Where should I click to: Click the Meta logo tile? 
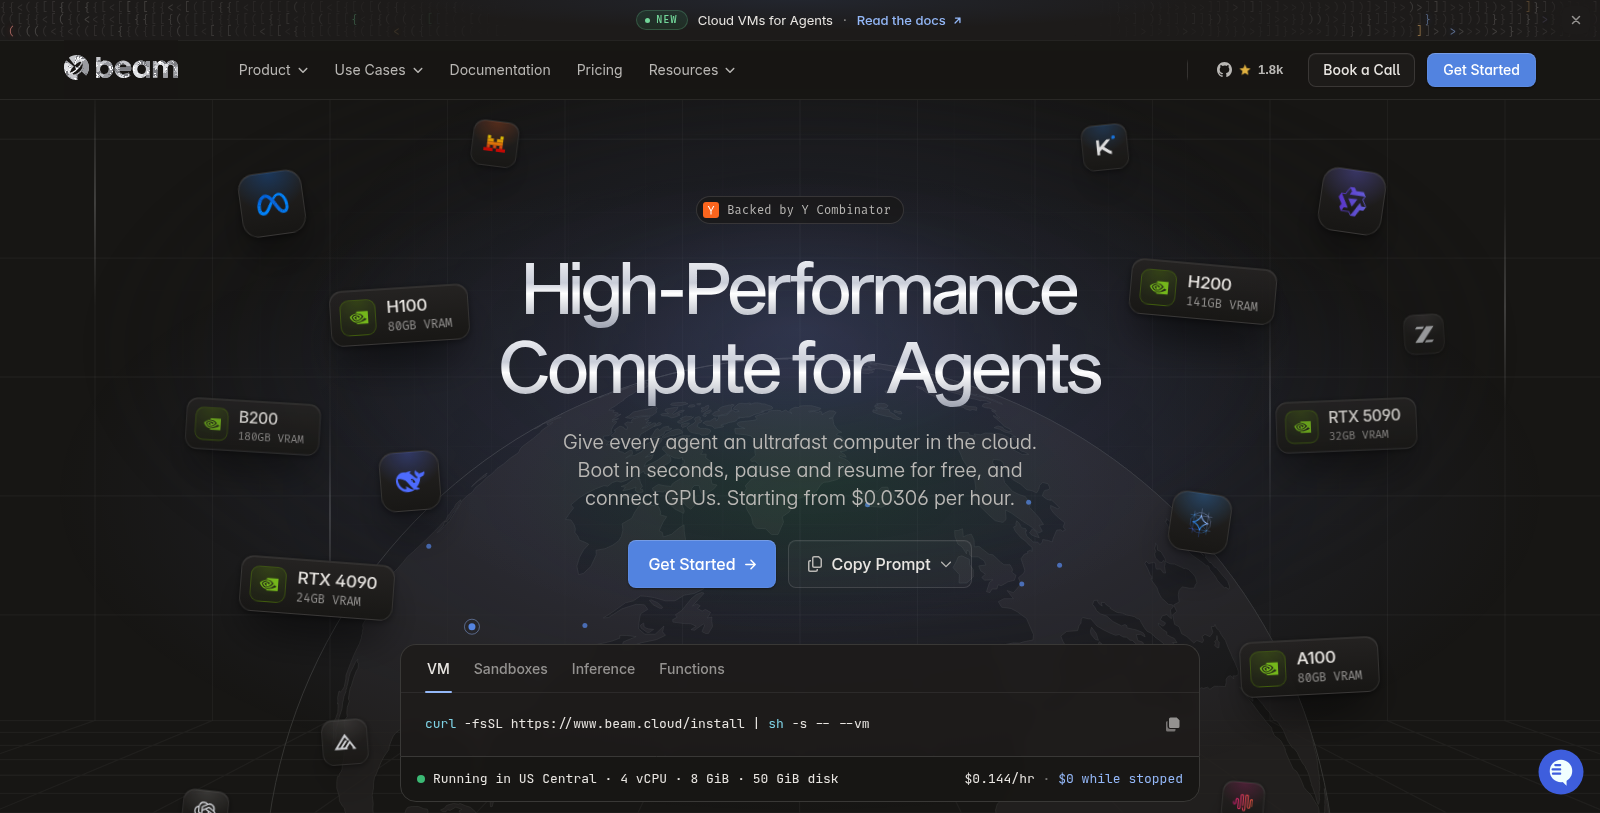(272, 204)
